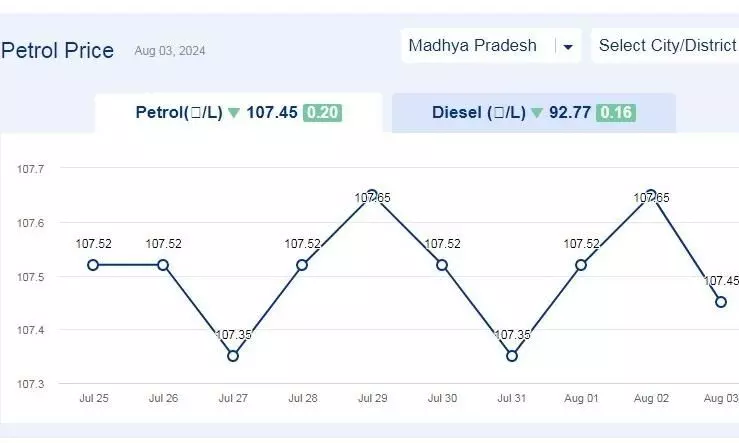Click the green 0.20 petrol change badge
The width and height of the screenshot is (739, 443).
[322, 113]
